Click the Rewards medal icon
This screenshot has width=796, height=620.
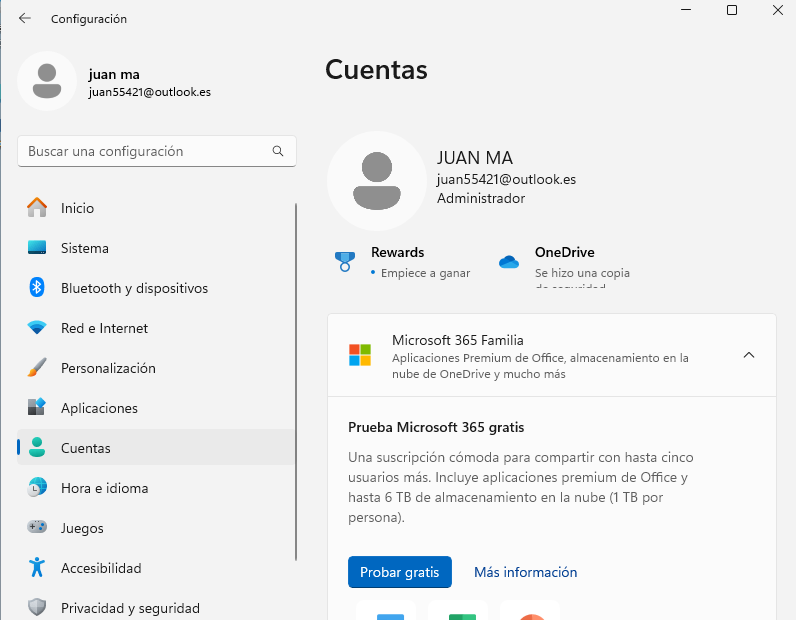[345, 262]
